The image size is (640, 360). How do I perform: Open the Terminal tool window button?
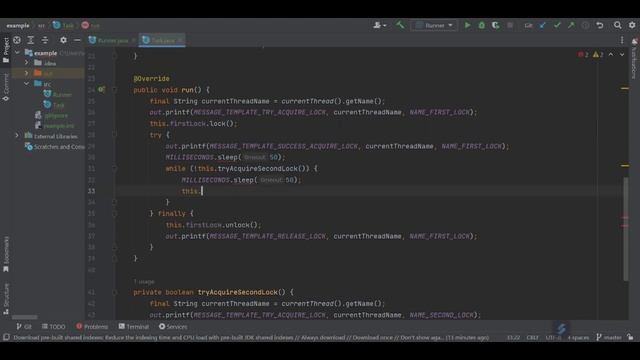[x=133, y=327]
